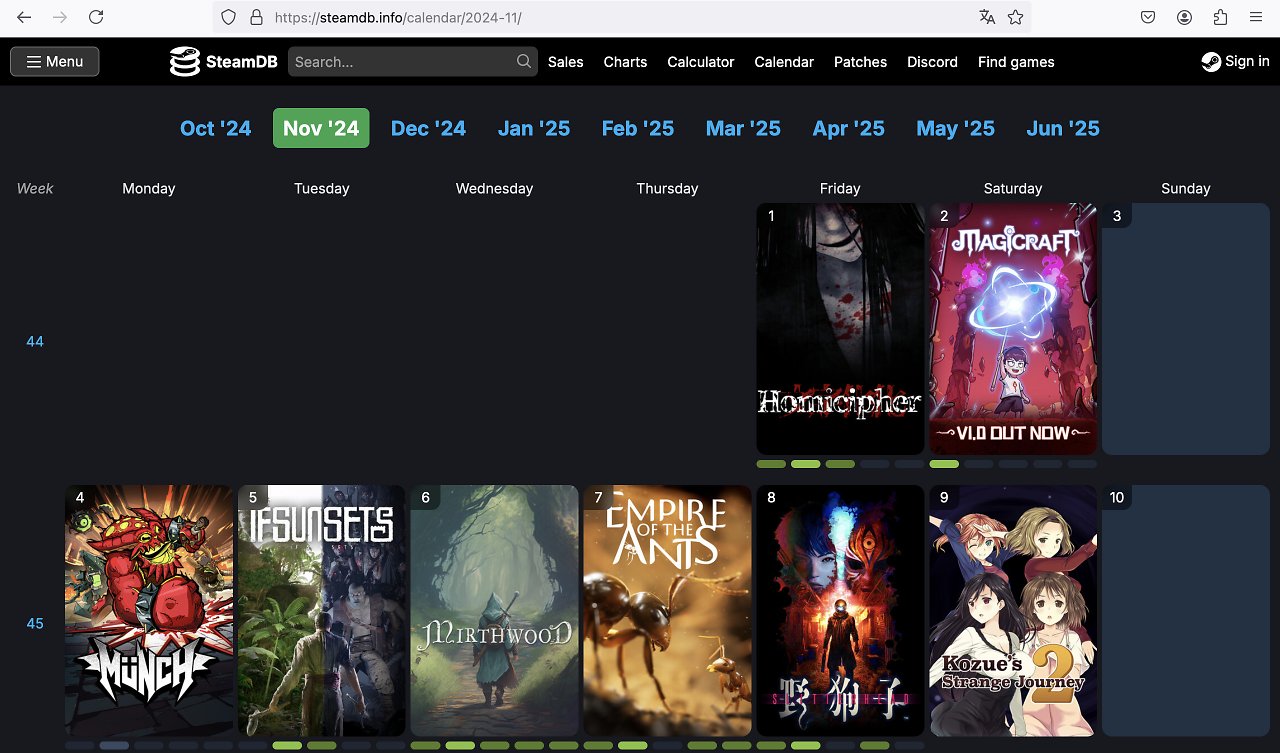Switch to the Jan '25 month tab
Viewport: 1280px width, 753px height.
coord(534,128)
